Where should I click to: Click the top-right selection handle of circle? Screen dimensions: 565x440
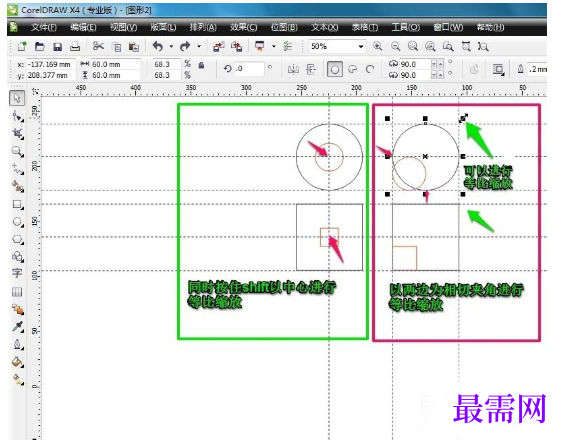coord(463,118)
